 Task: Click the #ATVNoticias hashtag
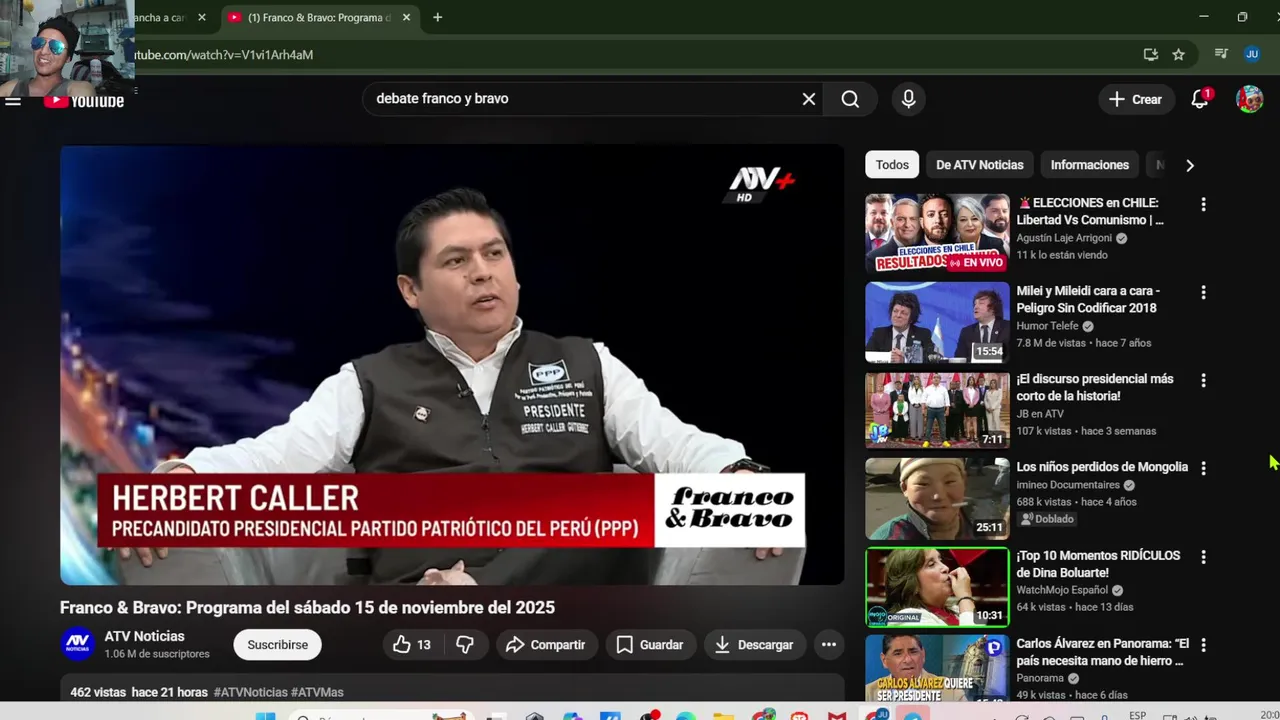point(250,692)
